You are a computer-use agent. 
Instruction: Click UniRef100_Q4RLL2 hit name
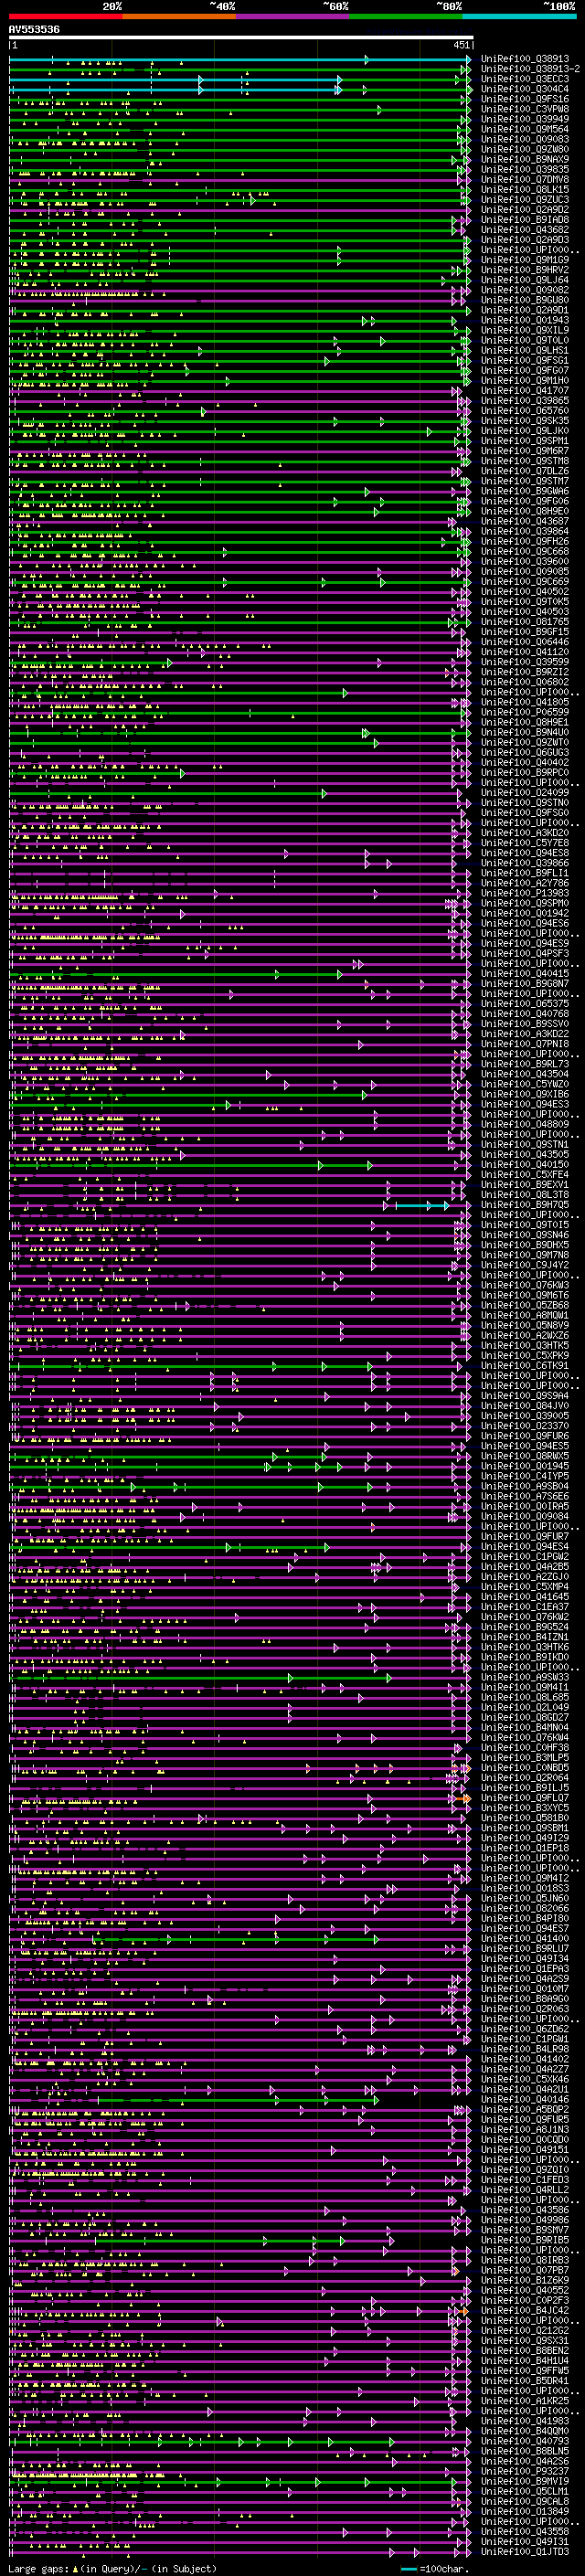[525, 2190]
